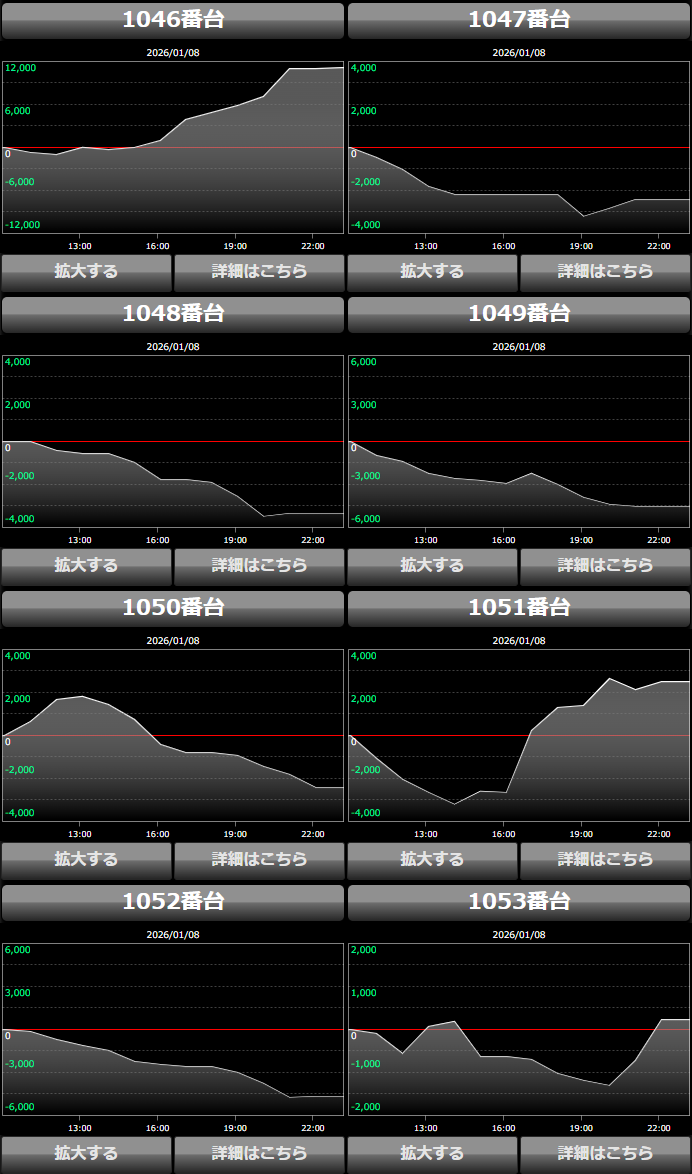Click 拡大する under machine 1050

coord(86,859)
